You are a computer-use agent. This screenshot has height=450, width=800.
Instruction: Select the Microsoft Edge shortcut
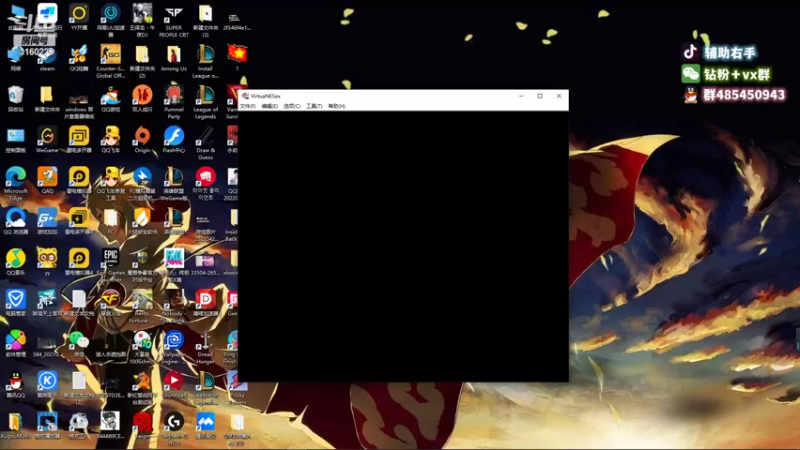(15, 184)
